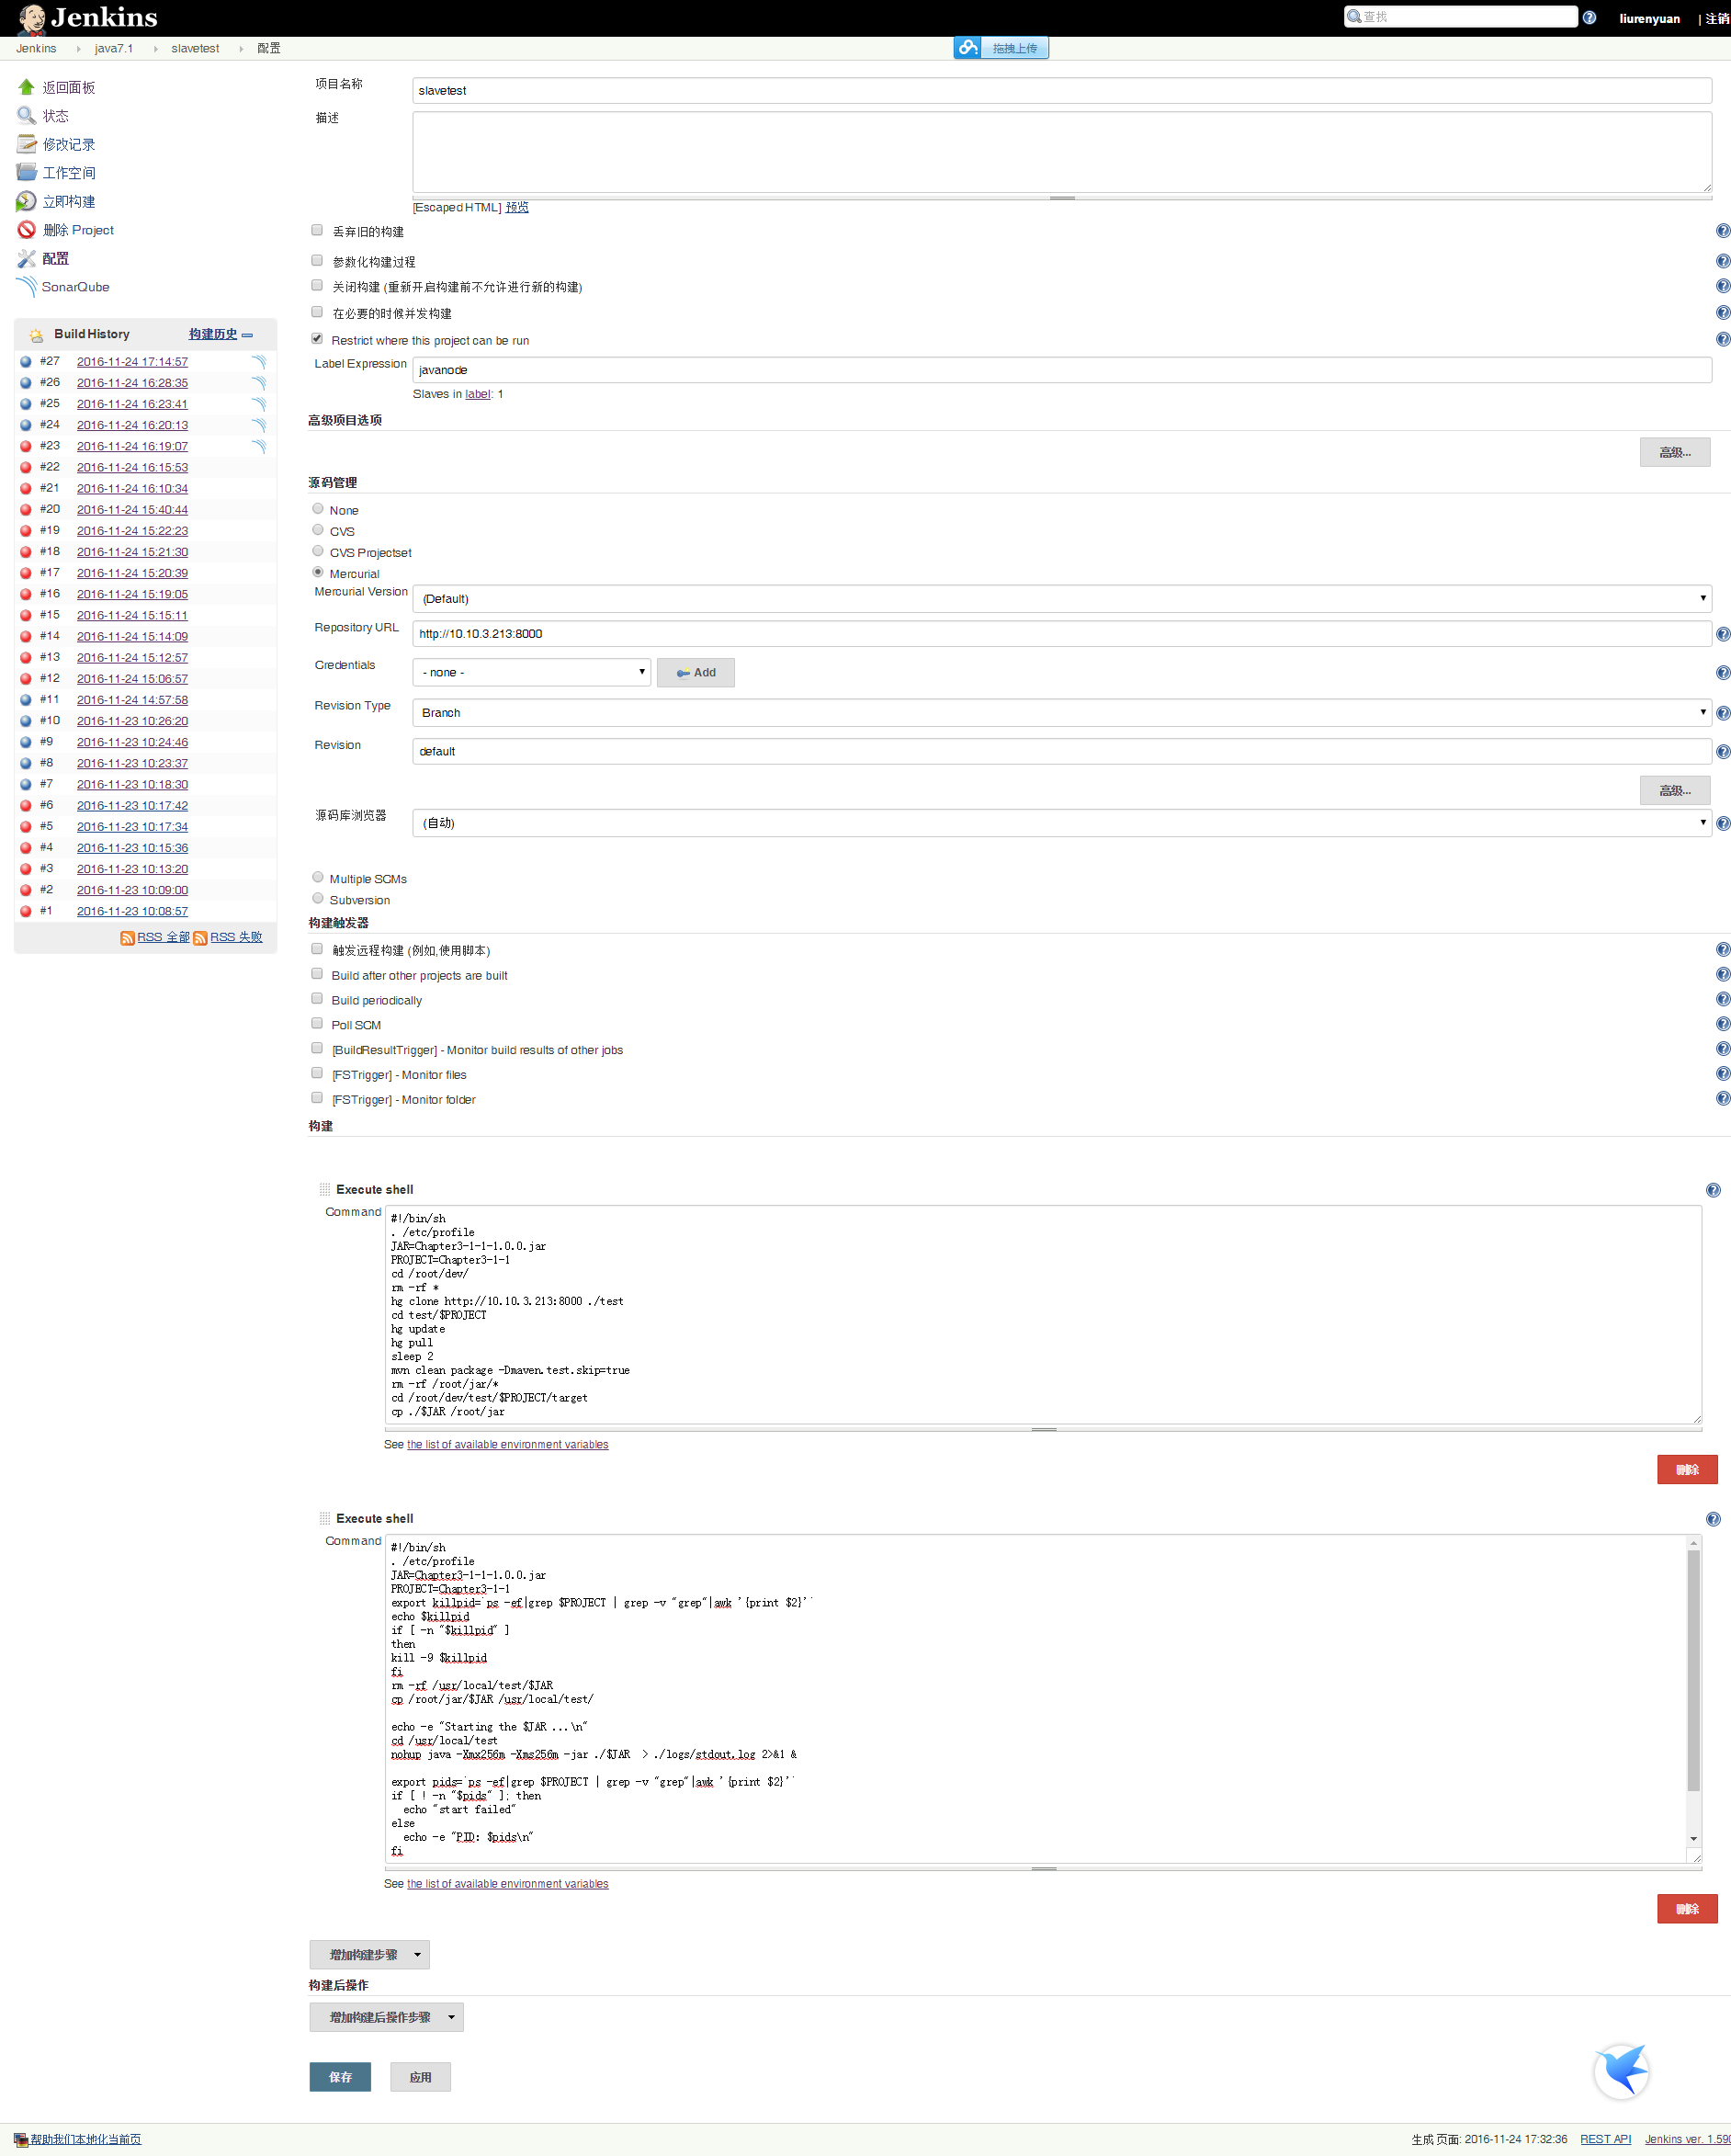Click the clock 立即构建 icon
The height and width of the screenshot is (2156, 1731).
click(27, 201)
